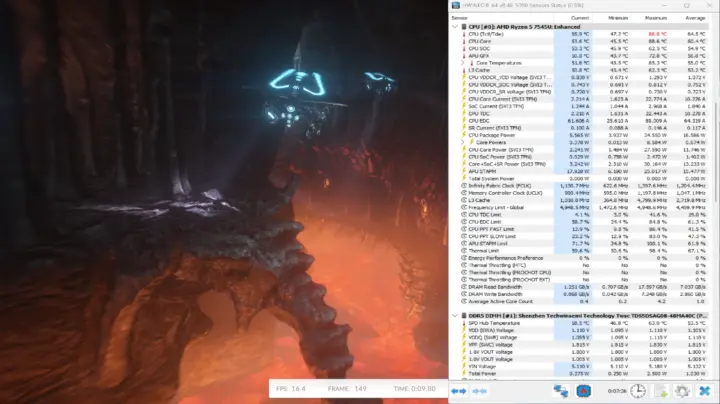Select the Memory Controller Clock (UCLK) row
720x404 pixels.
click(579, 193)
